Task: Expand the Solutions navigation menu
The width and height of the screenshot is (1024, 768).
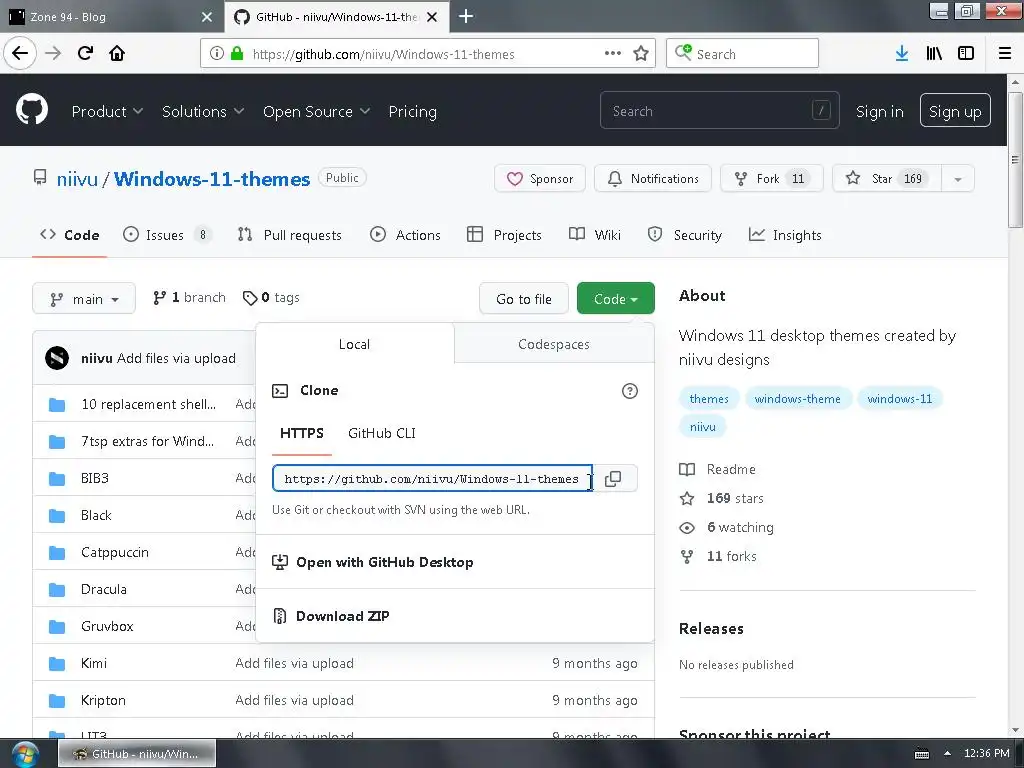Action: tap(203, 112)
